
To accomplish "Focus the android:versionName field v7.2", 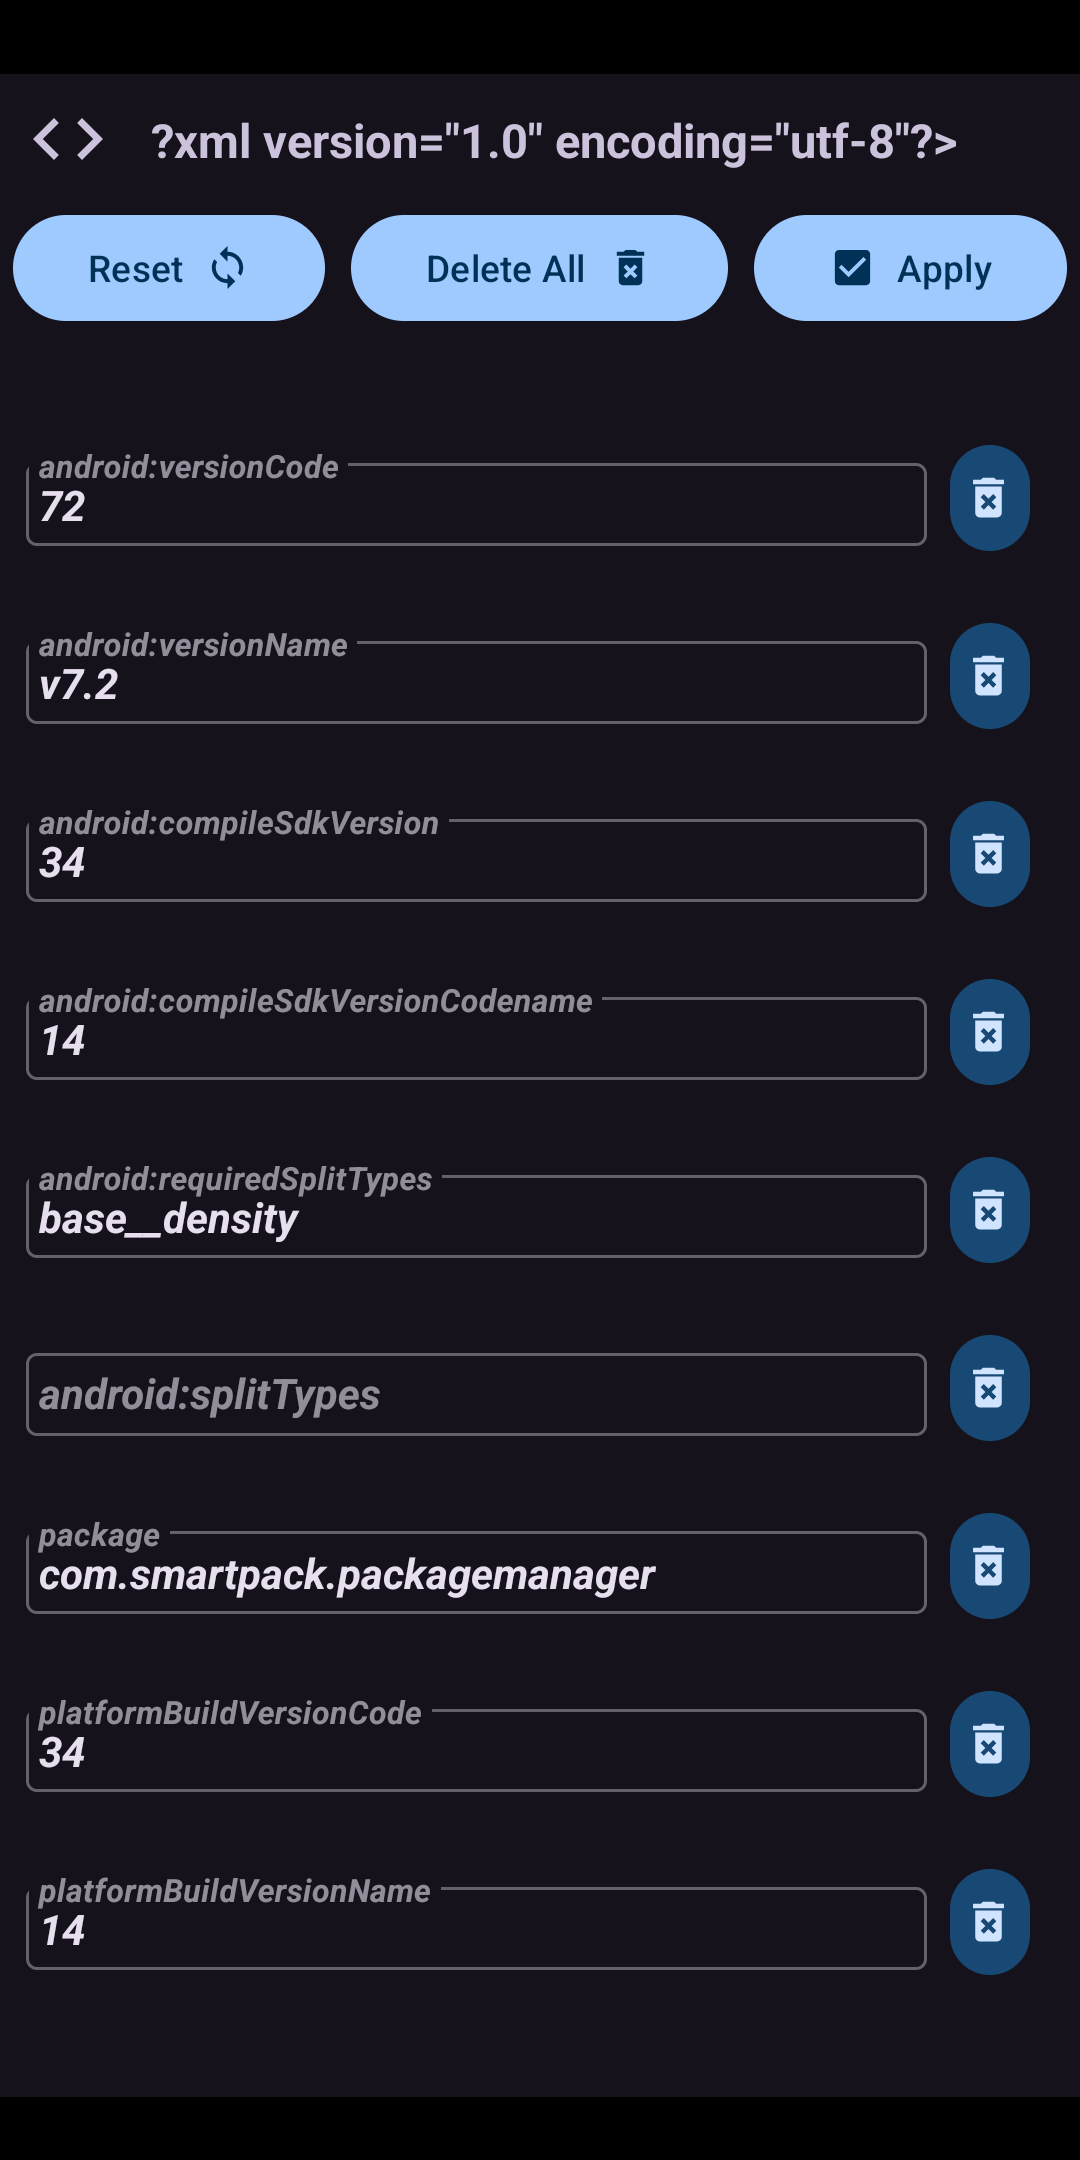I will (476, 684).
